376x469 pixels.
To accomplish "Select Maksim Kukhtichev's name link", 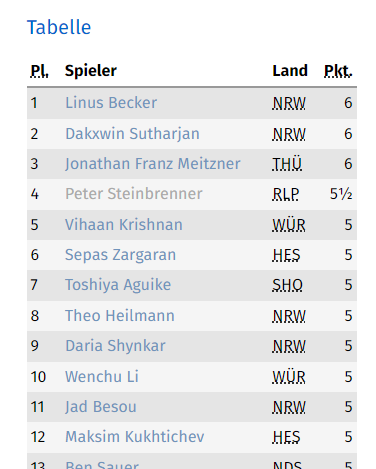I will (x=135, y=437).
